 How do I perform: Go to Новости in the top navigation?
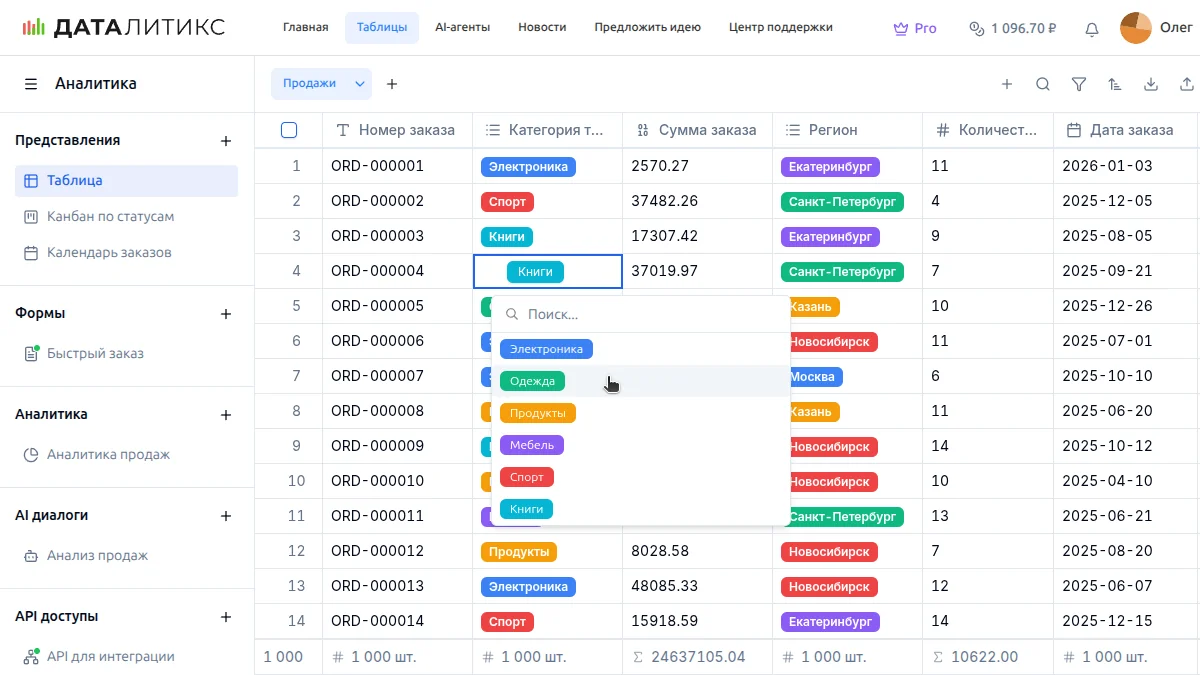click(x=542, y=28)
